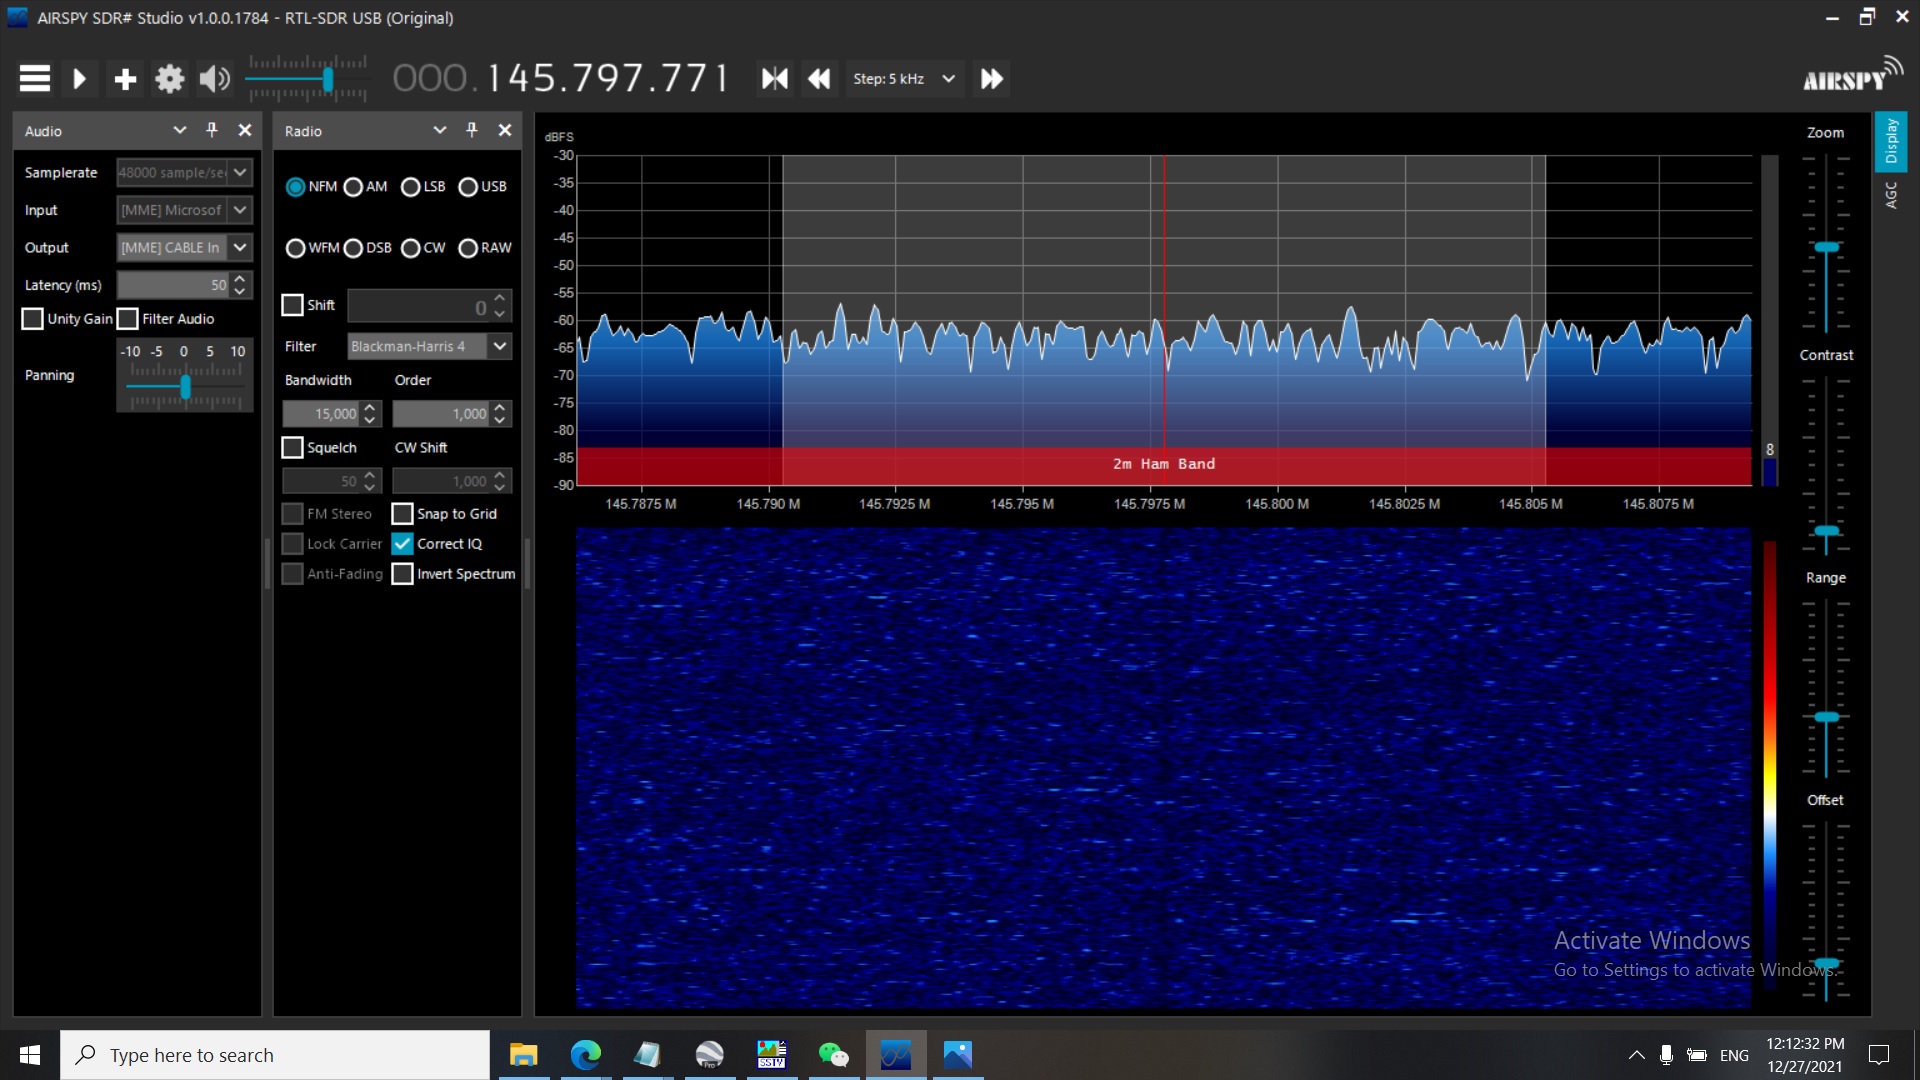Select the NFM demodulation mode
This screenshot has height=1080, width=1920.
pos(295,187)
